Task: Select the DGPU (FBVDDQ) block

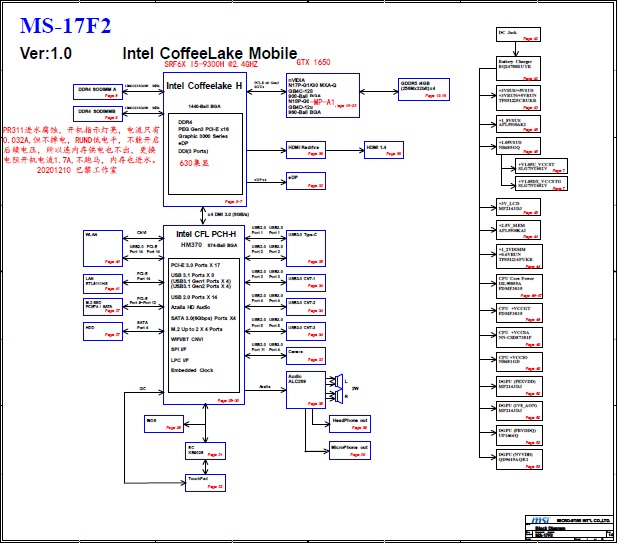Action: tap(519, 436)
